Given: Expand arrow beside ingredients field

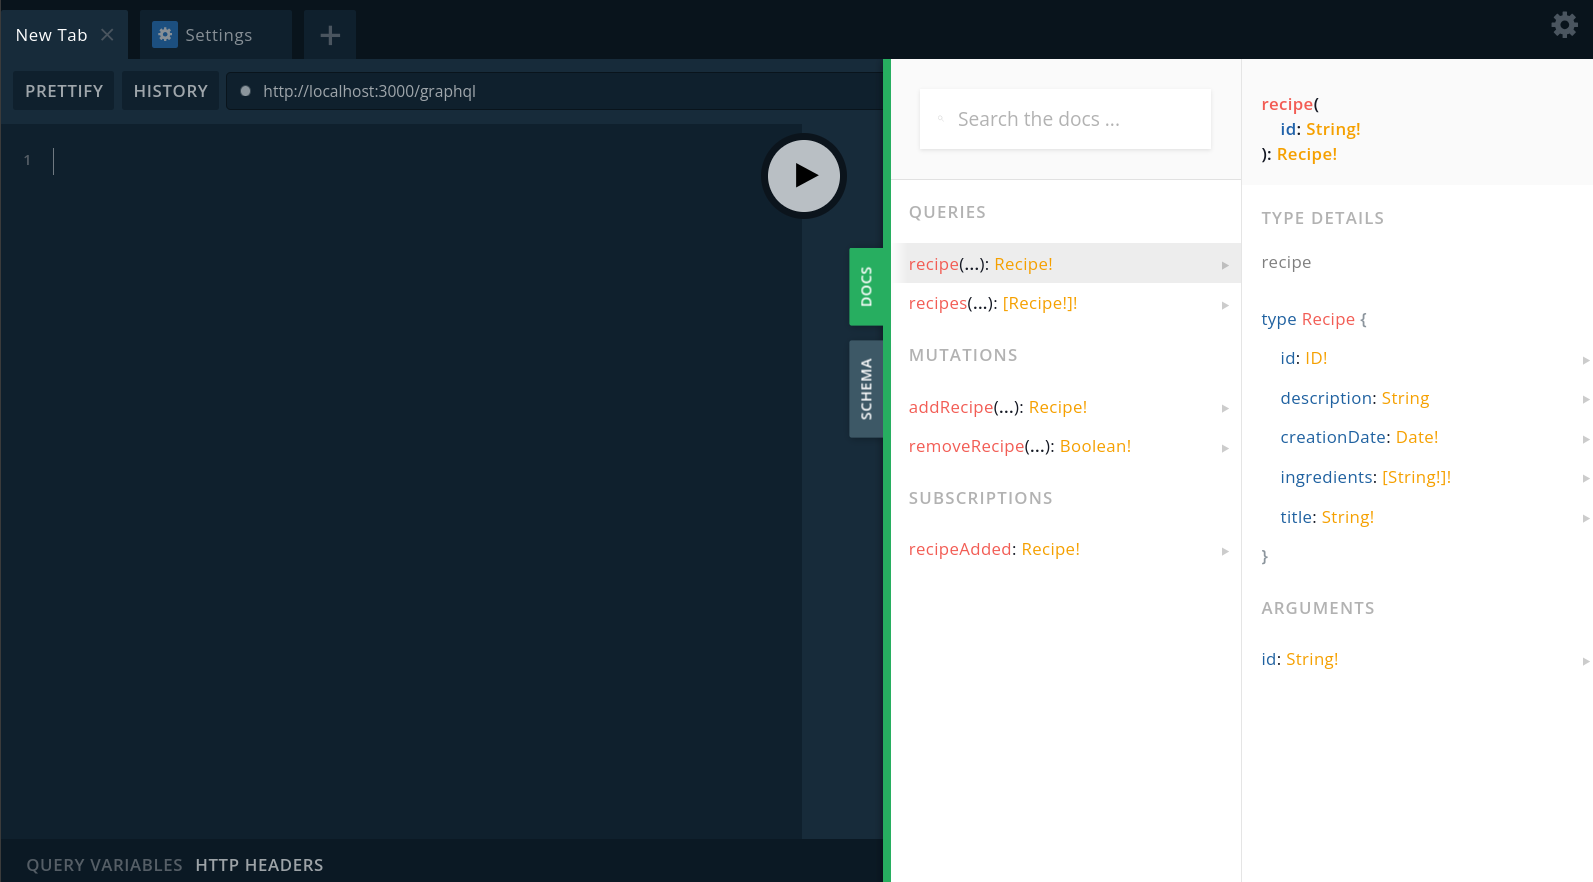Looking at the screenshot, I should 1586,478.
